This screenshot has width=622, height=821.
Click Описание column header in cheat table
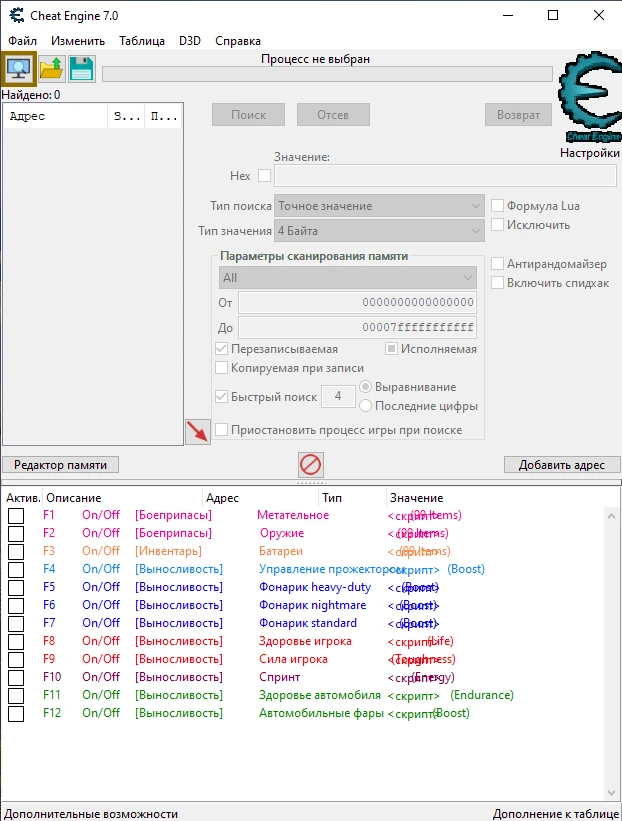pos(123,498)
